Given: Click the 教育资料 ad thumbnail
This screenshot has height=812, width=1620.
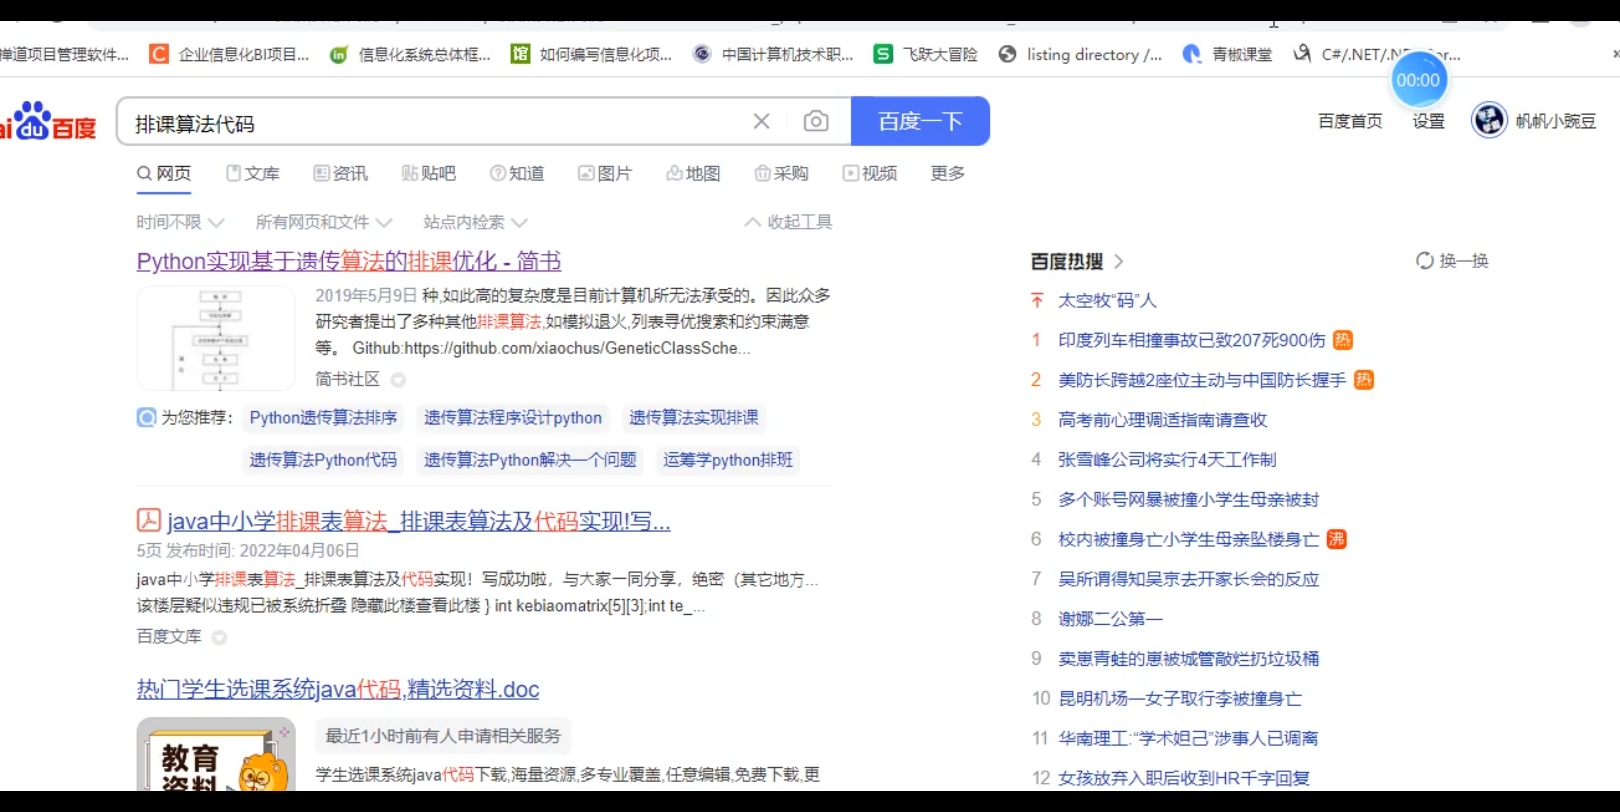Looking at the screenshot, I should point(216,754).
